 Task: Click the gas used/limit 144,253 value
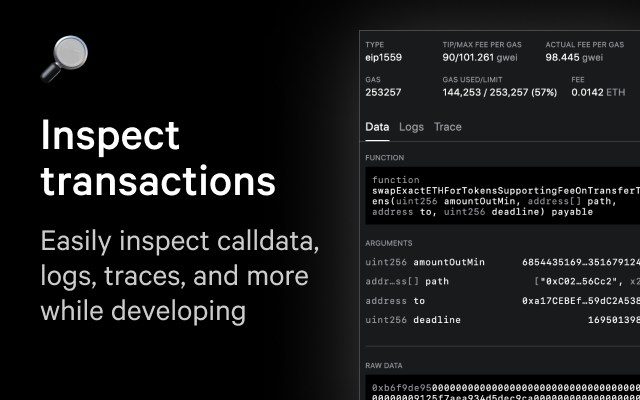click(x=498, y=92)
